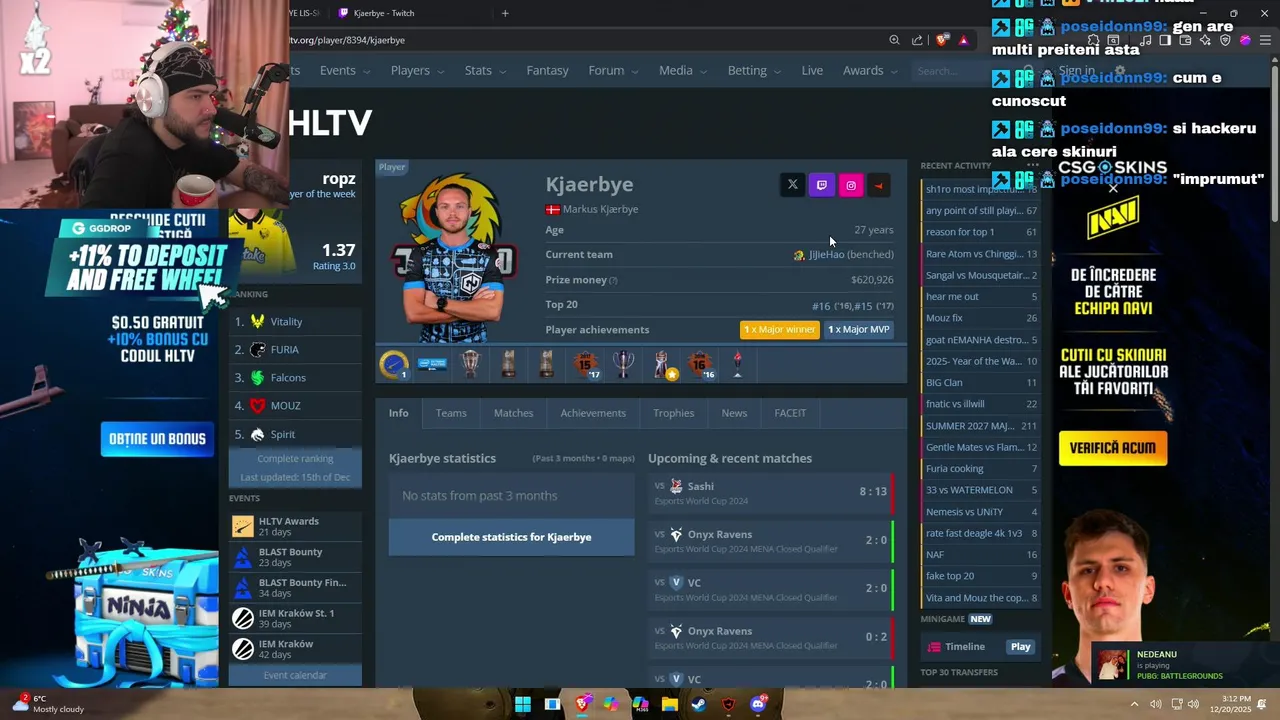Open 'SUMMER 2027 MAJ...' forum thread
Viewport: 1280px width, 720px height.
pos(981,426)
